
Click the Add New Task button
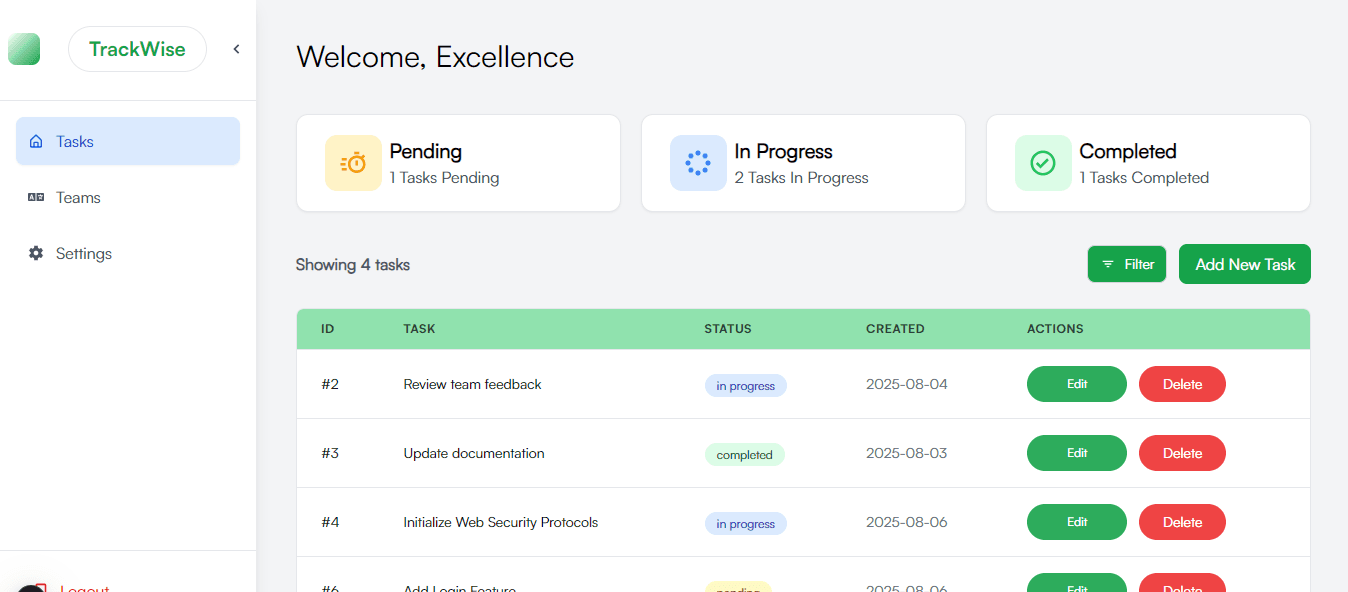point(1244,264)
